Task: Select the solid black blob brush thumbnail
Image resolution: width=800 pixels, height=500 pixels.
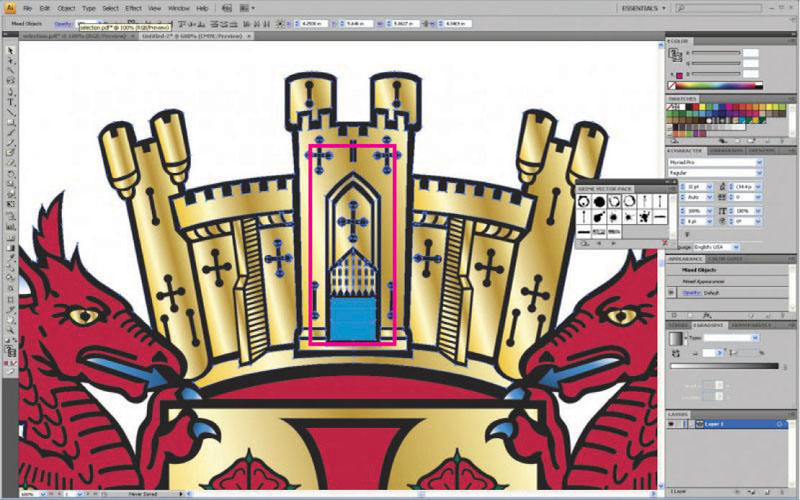Action: (x=599, y=202)
